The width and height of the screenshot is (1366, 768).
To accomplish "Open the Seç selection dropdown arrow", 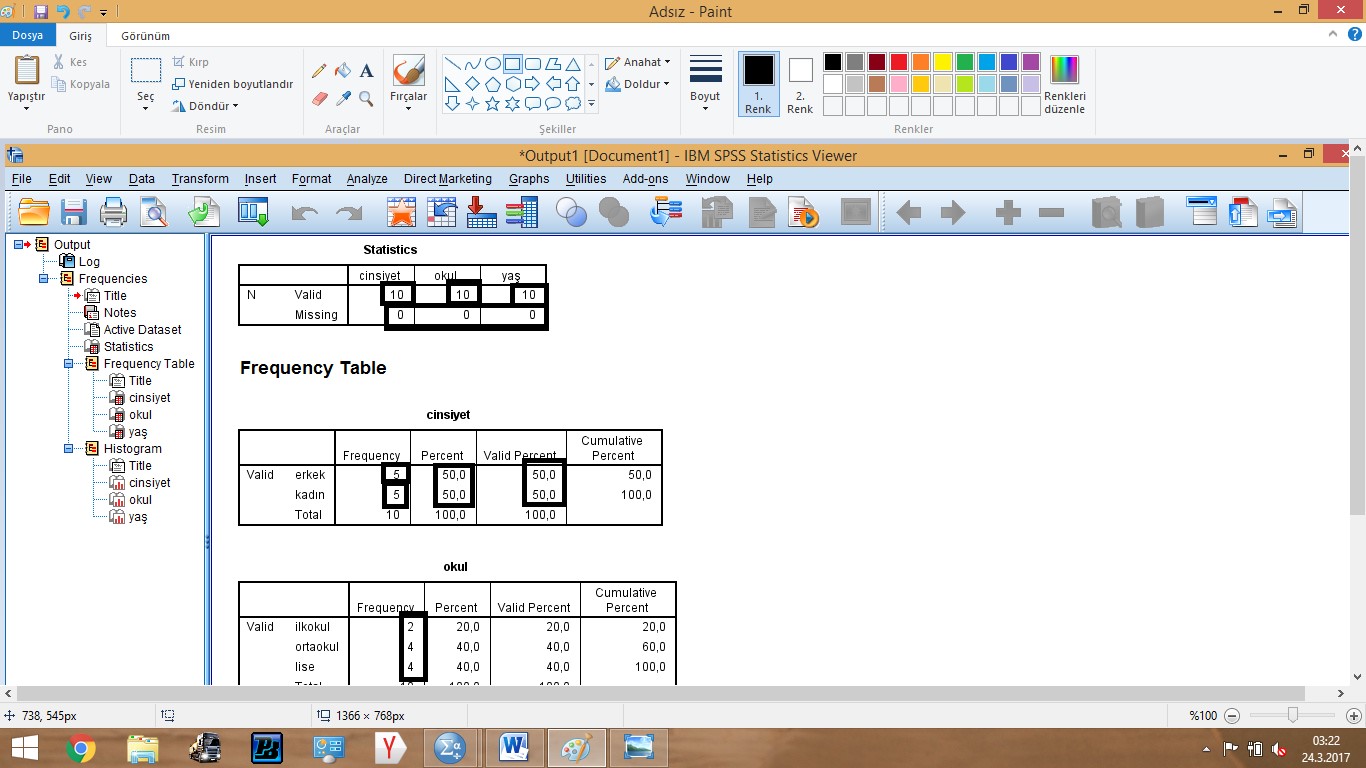I will pos(146,107).
